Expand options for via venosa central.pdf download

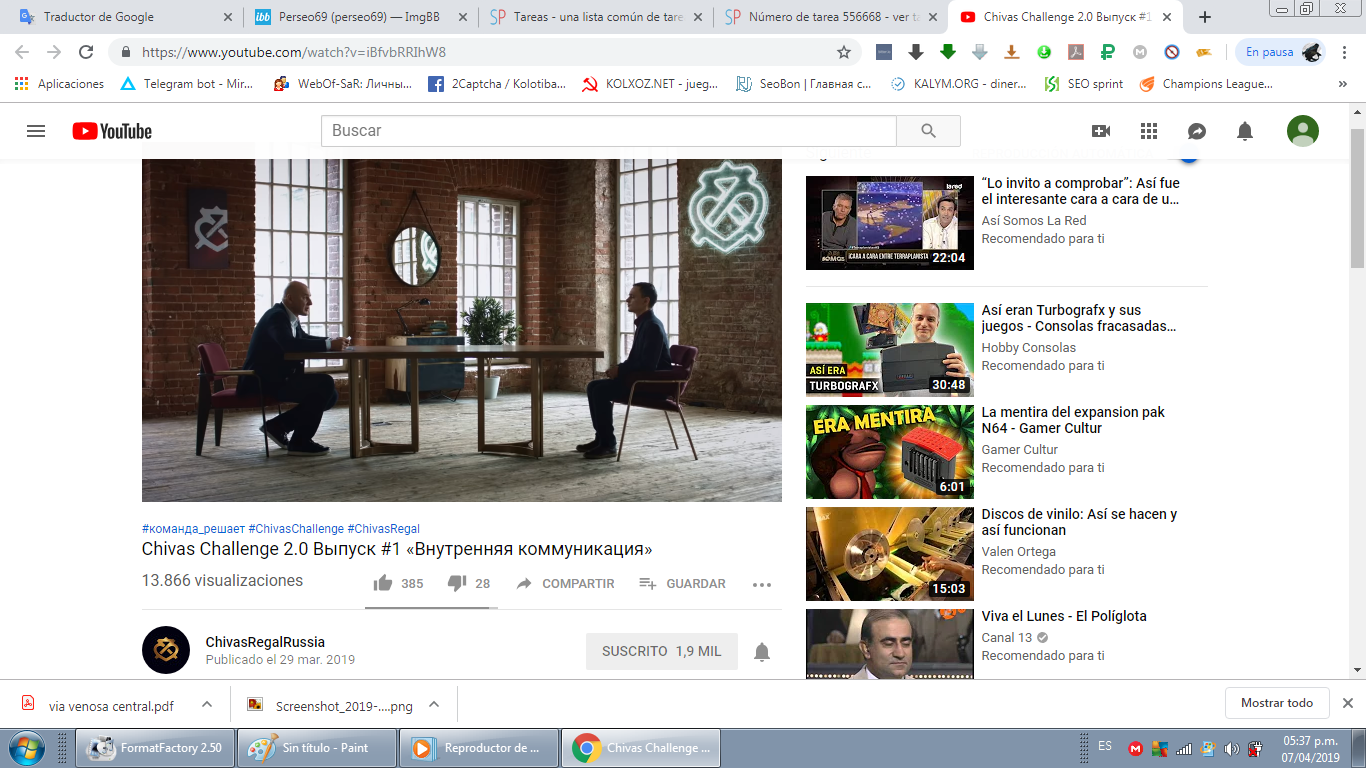(207, 705)
